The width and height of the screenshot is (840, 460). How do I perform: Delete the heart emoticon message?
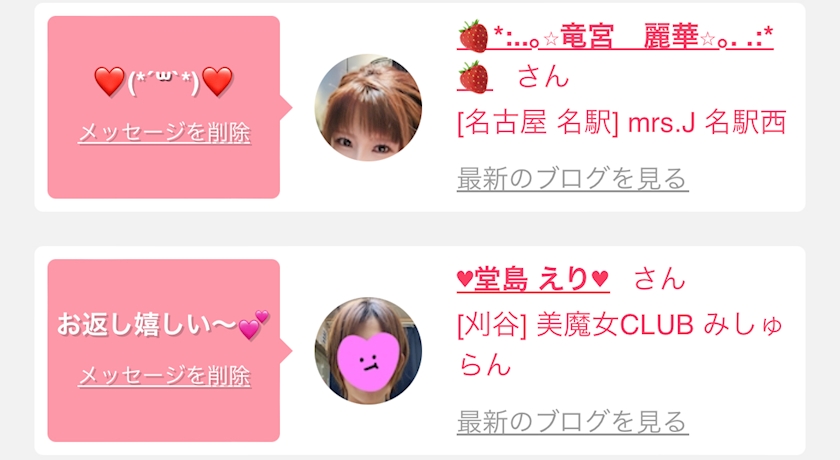[x=164, y=133]
